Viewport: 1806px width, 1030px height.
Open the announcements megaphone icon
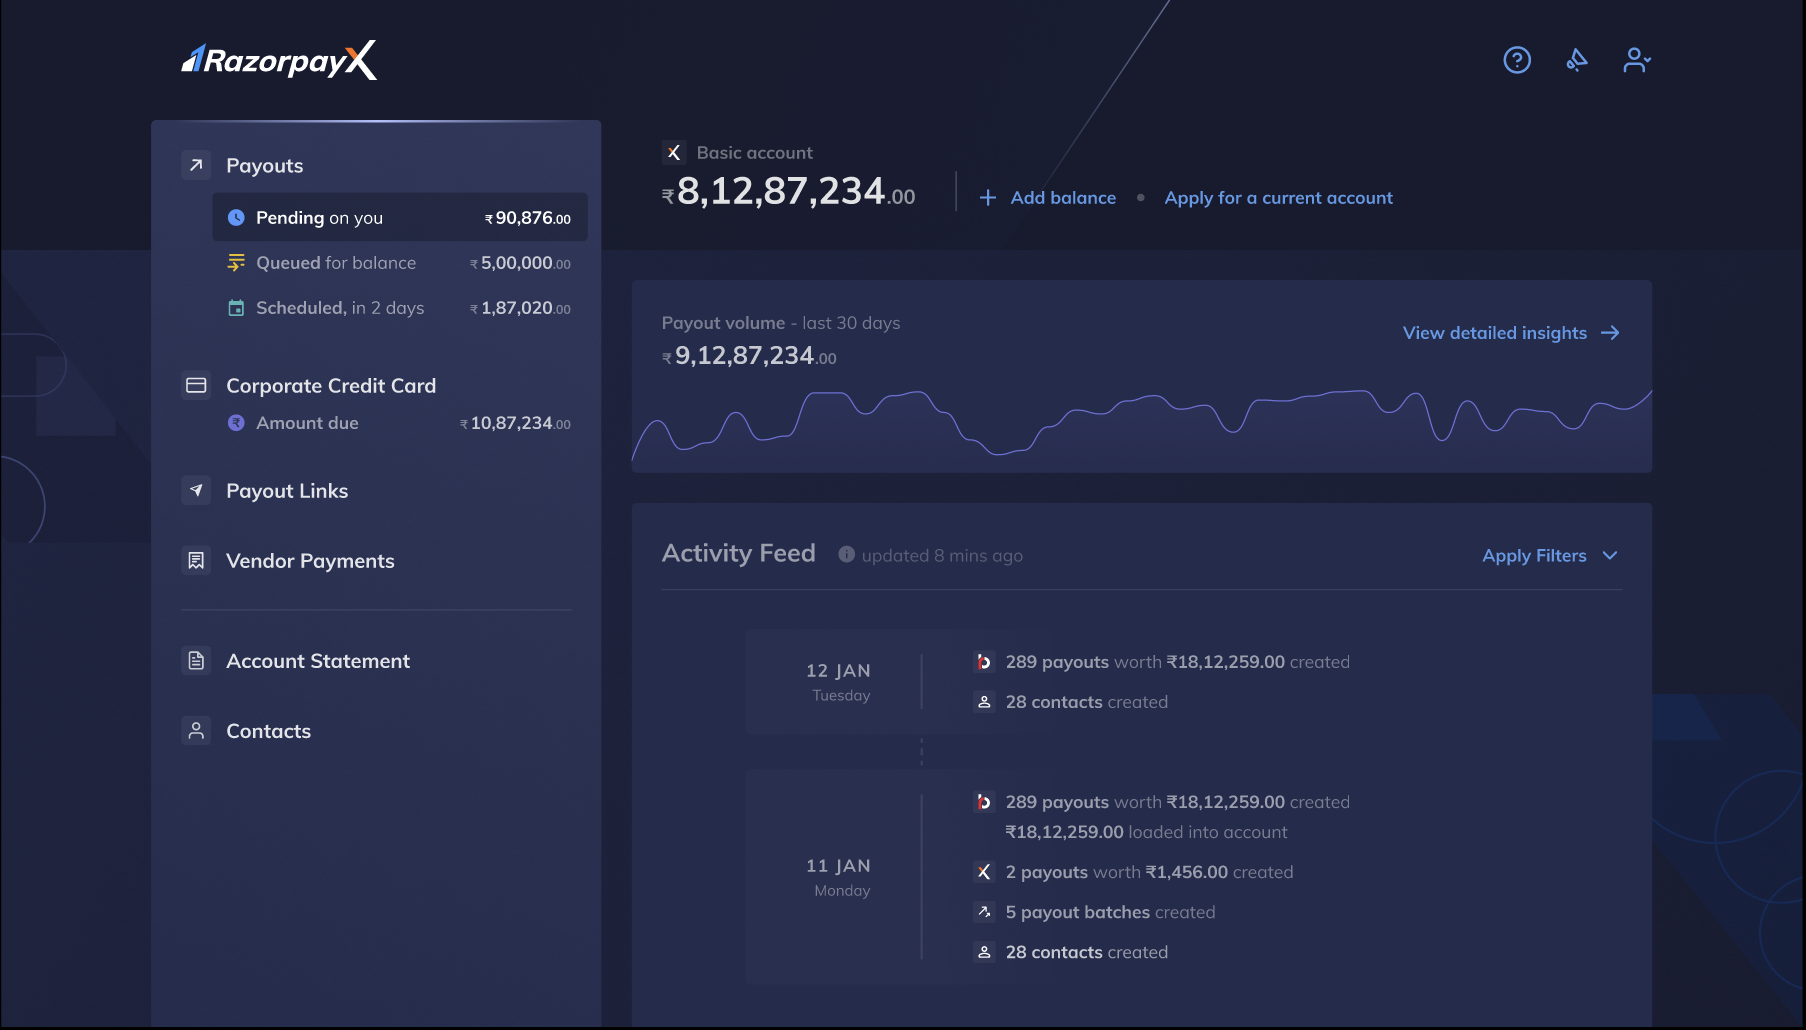1577,60
